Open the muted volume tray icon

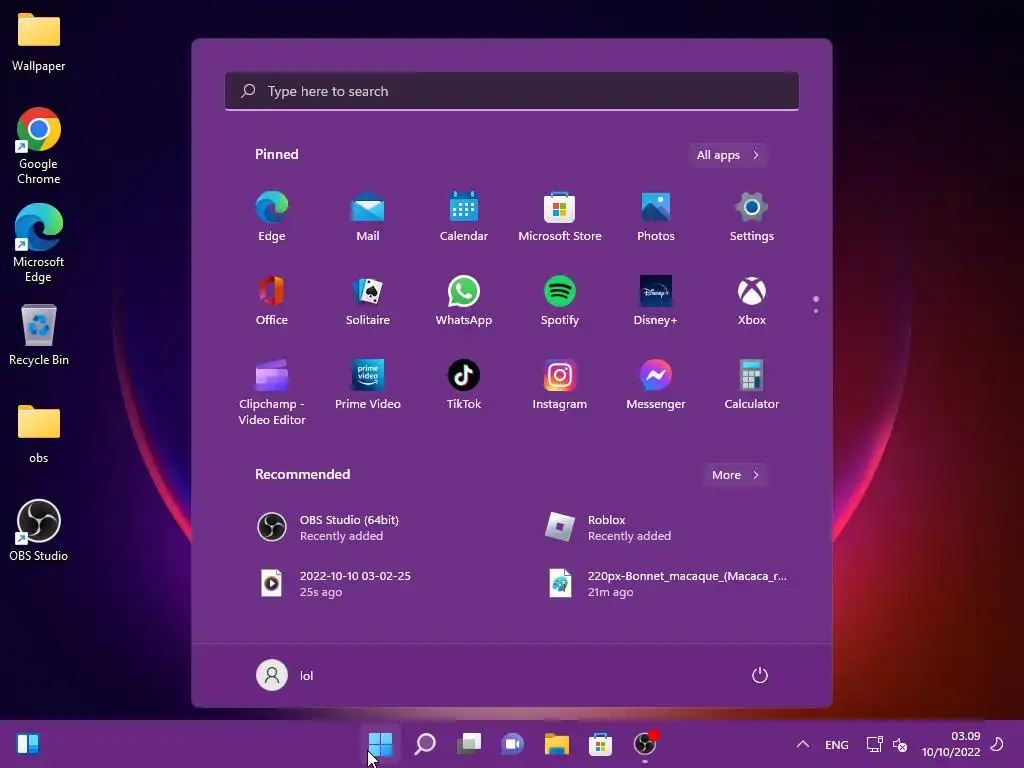pos(900,744)
